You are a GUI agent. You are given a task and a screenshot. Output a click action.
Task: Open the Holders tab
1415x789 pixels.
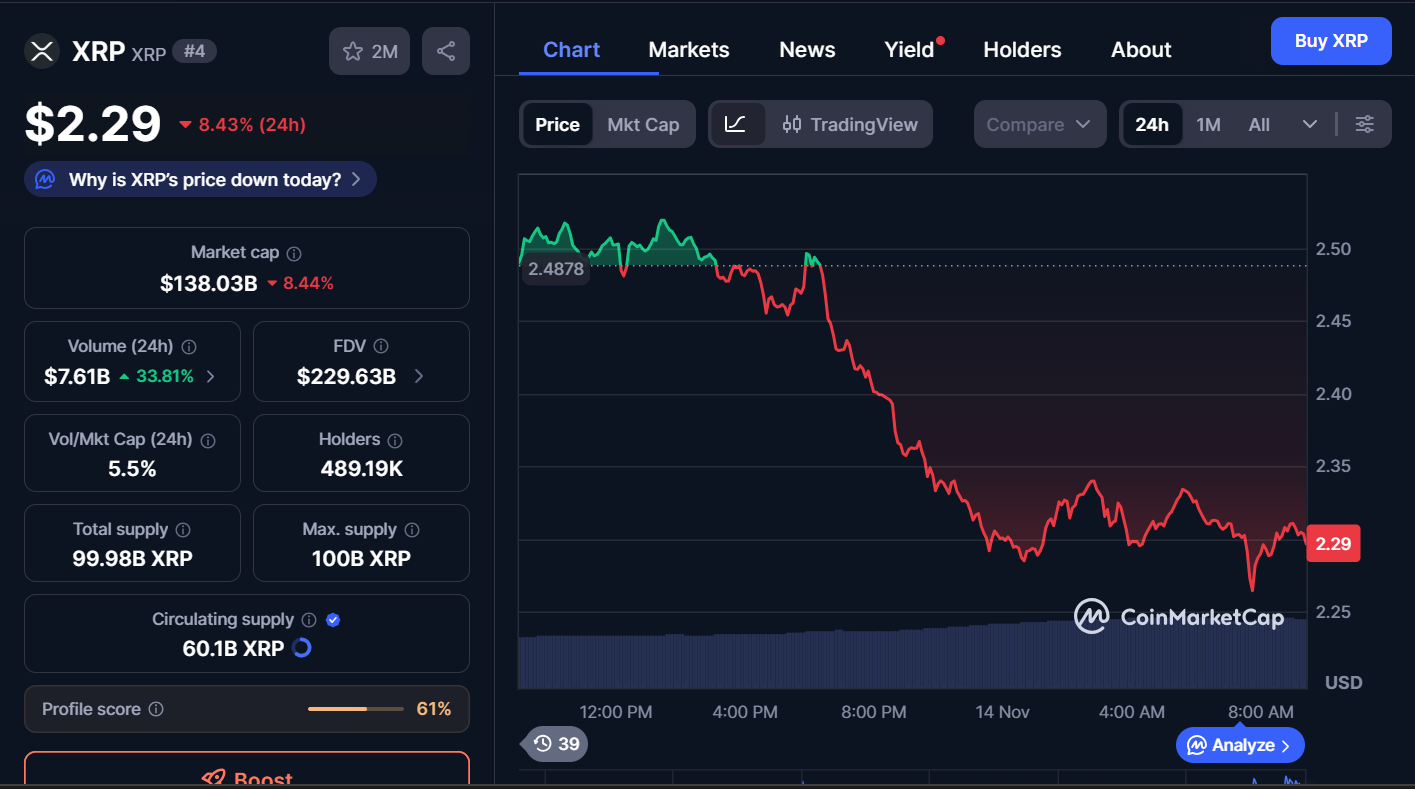coord(1022,49)
